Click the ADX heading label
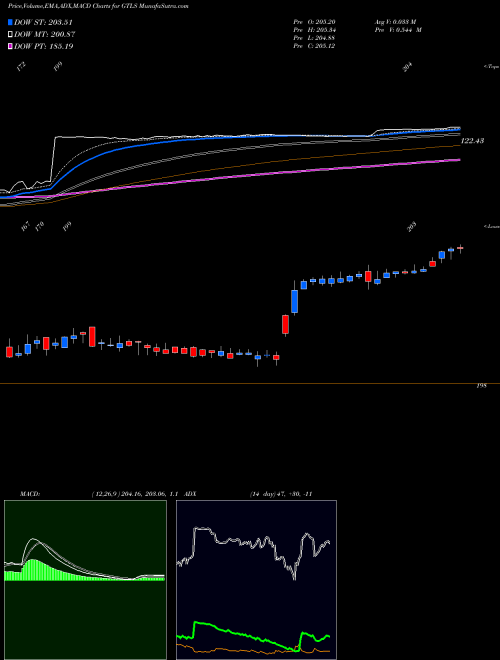 (x=190, y=494)
